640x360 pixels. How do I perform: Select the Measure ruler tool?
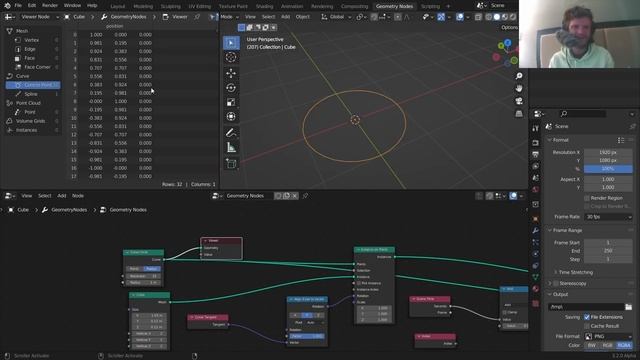231,148
